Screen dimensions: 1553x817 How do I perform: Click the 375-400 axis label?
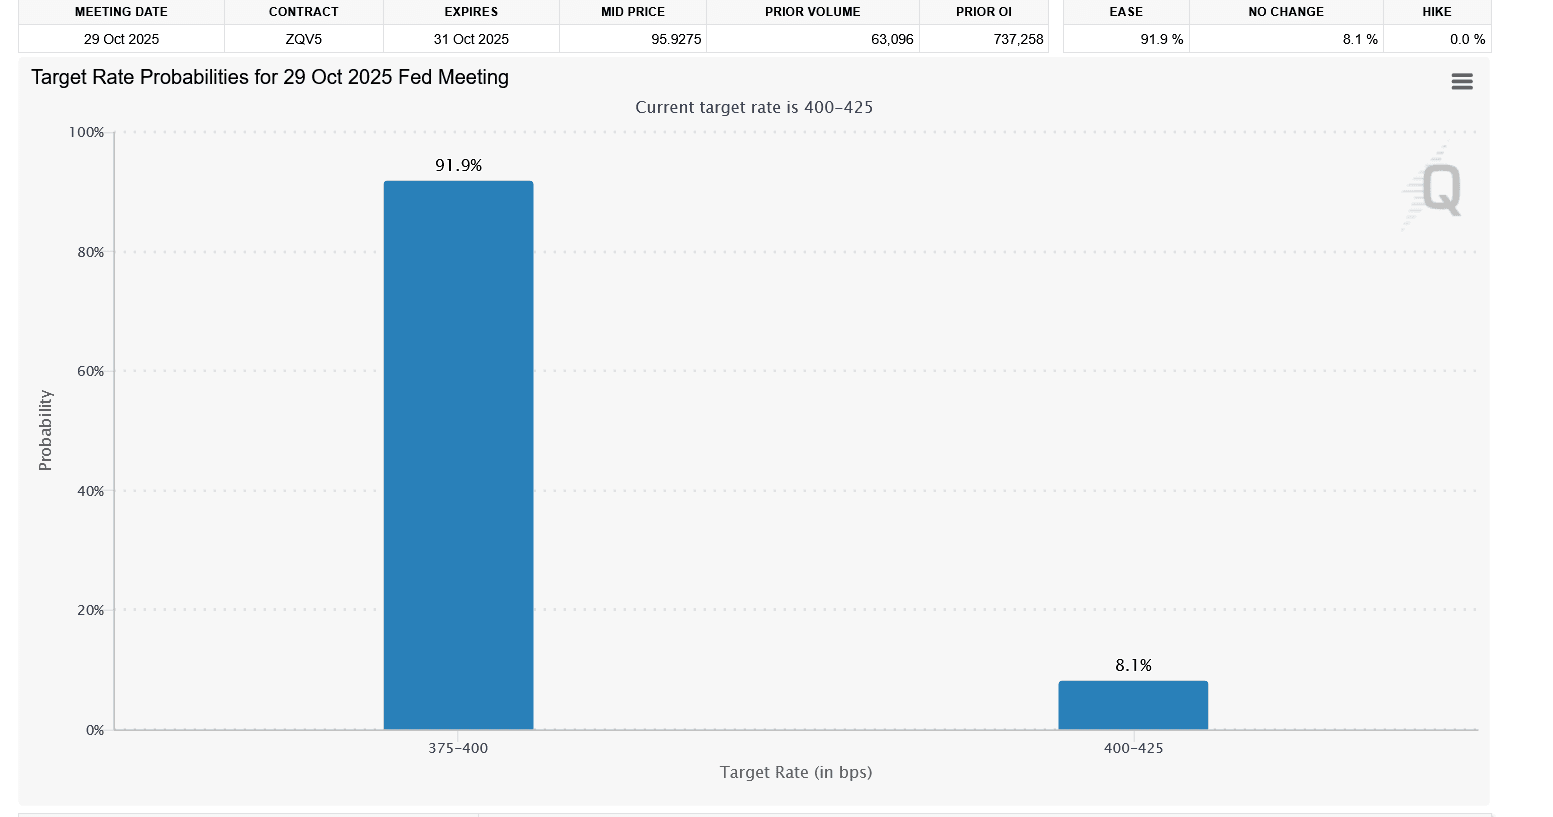(x=458, y=747)
